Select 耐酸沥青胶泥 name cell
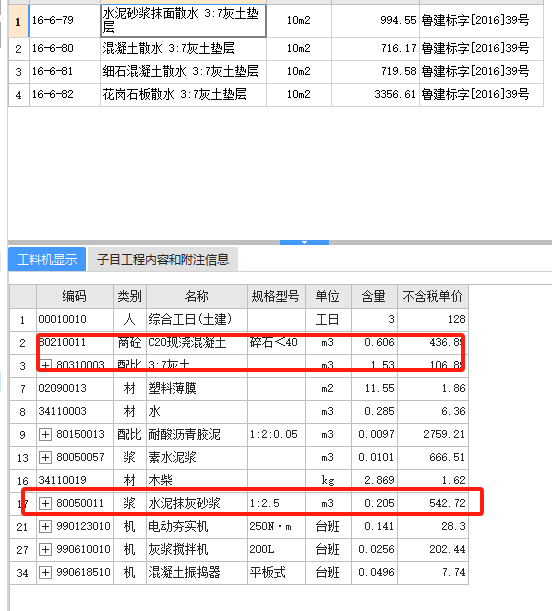 197,435
